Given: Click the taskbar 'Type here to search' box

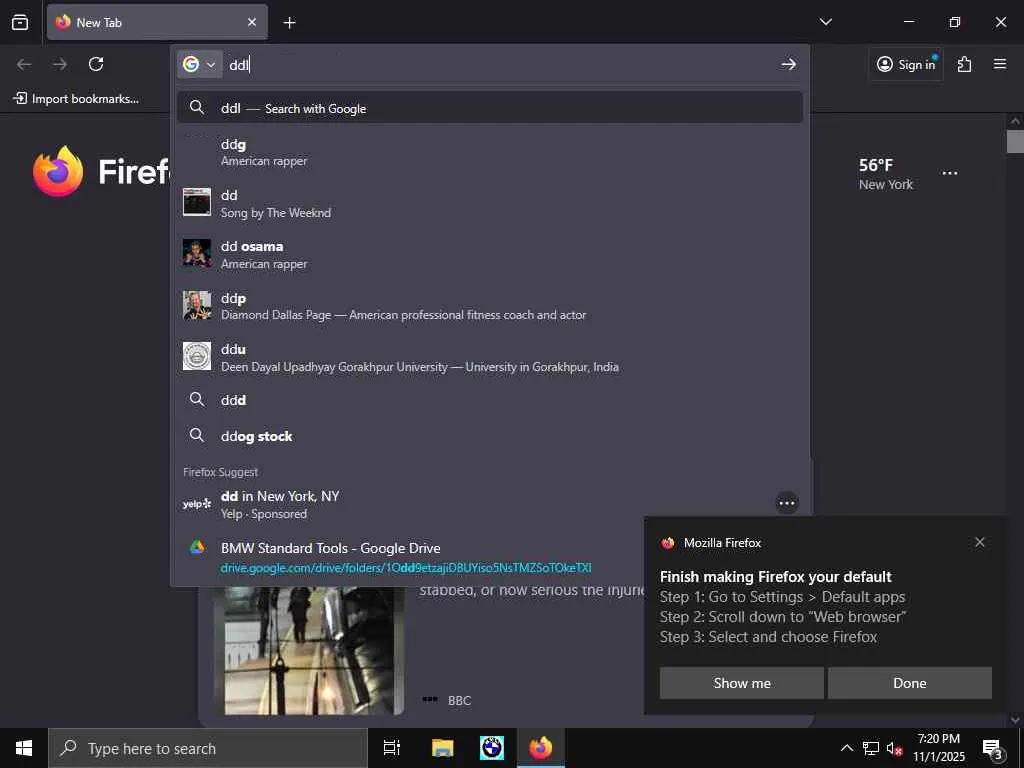Looking at the screenshot, I should [x=208, y=748].
